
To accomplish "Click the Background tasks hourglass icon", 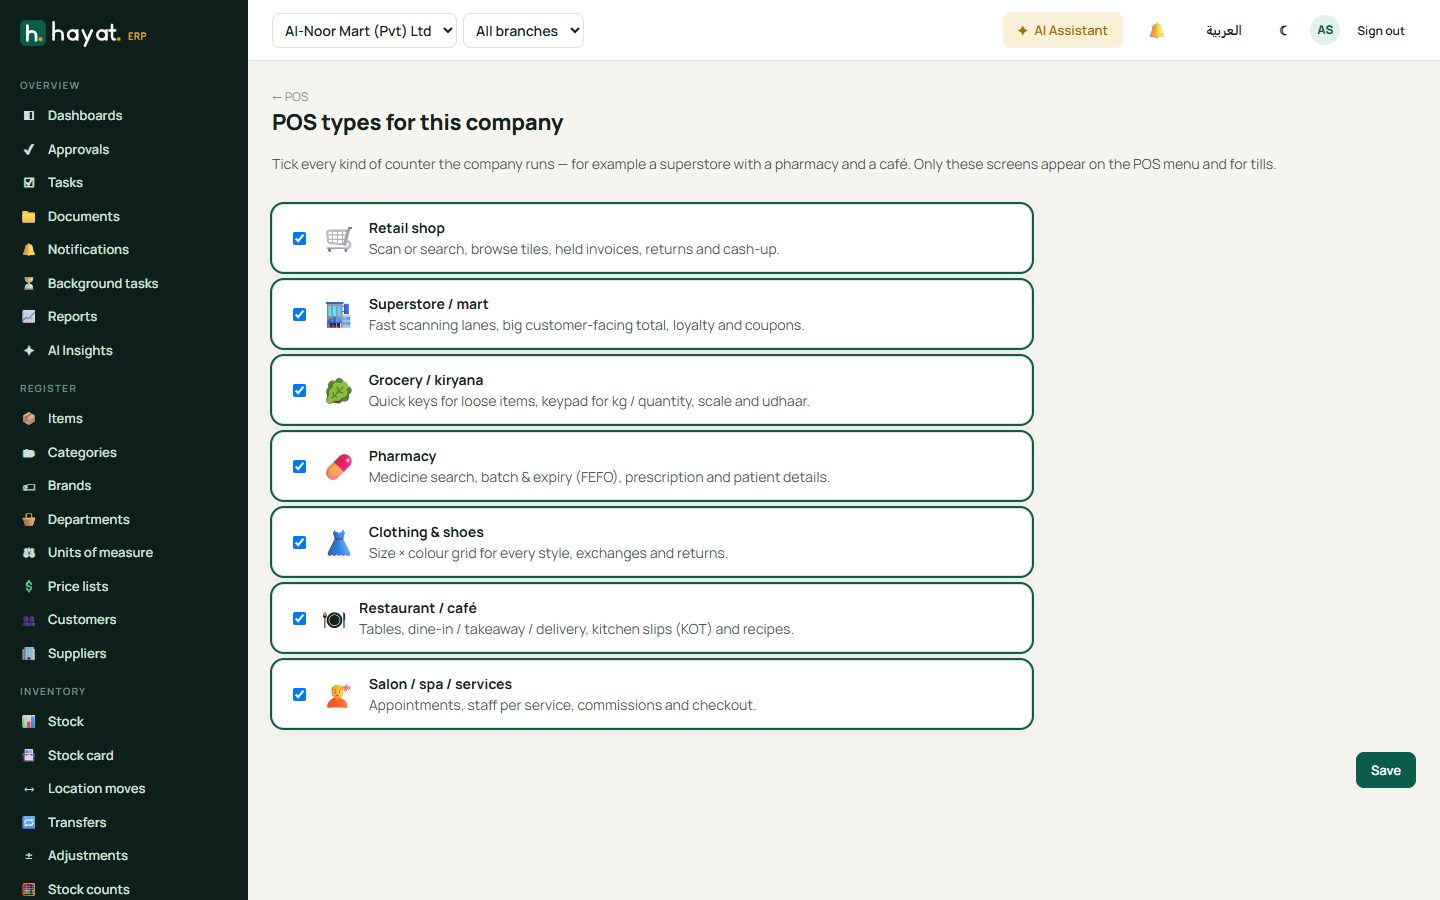I will point(29,283).
